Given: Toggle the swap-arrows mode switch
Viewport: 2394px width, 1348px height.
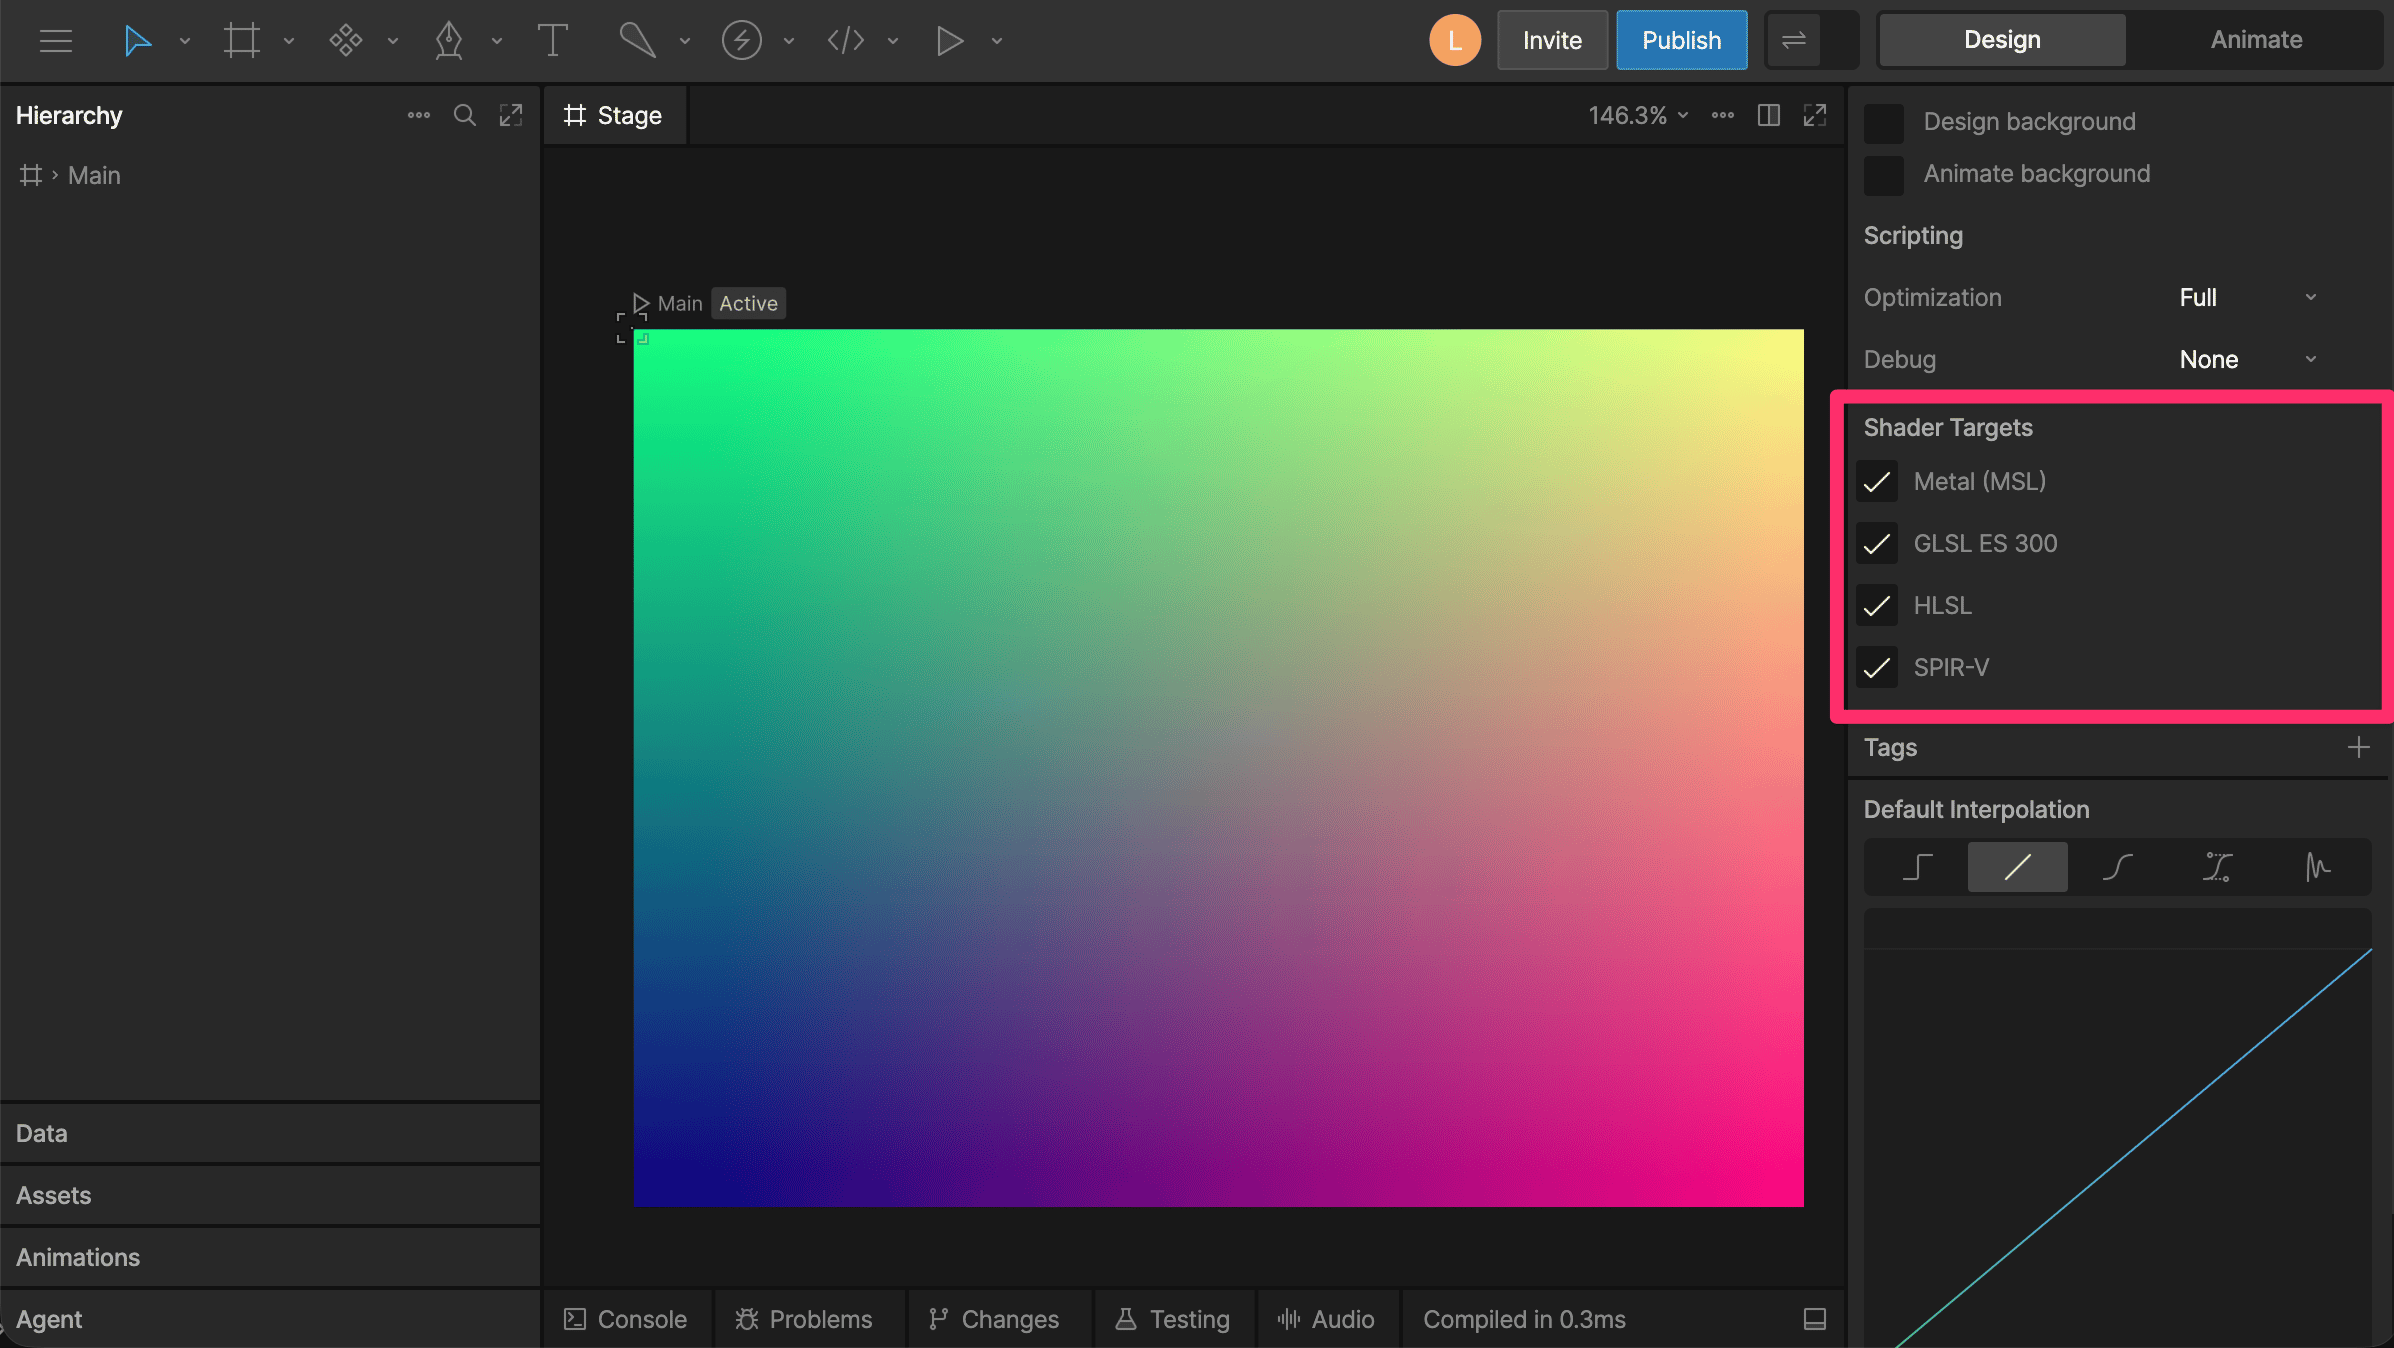Looking at the screenshot, I should 1812,40.
